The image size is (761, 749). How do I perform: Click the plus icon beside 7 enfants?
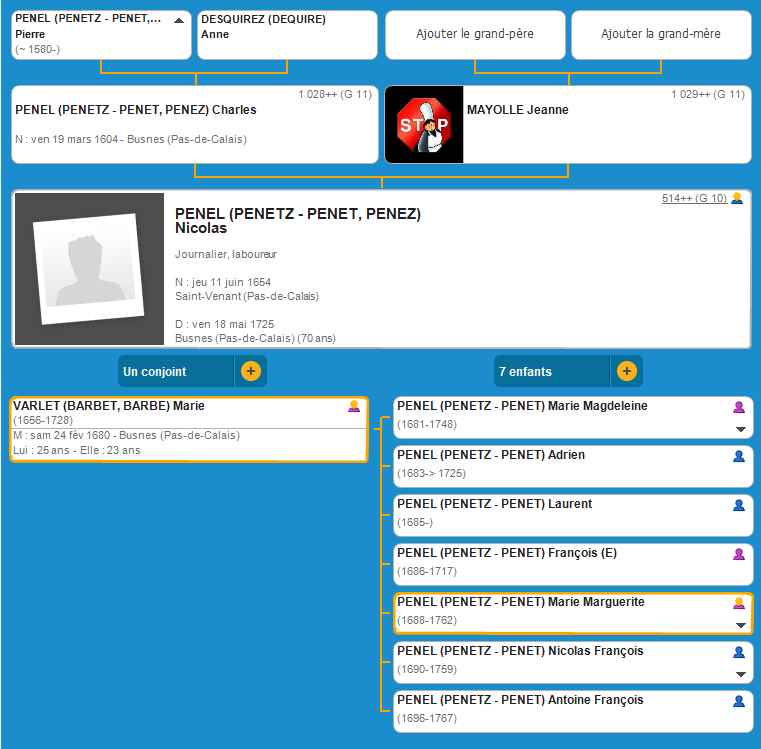pyautogui.click(x=626, y=371)
